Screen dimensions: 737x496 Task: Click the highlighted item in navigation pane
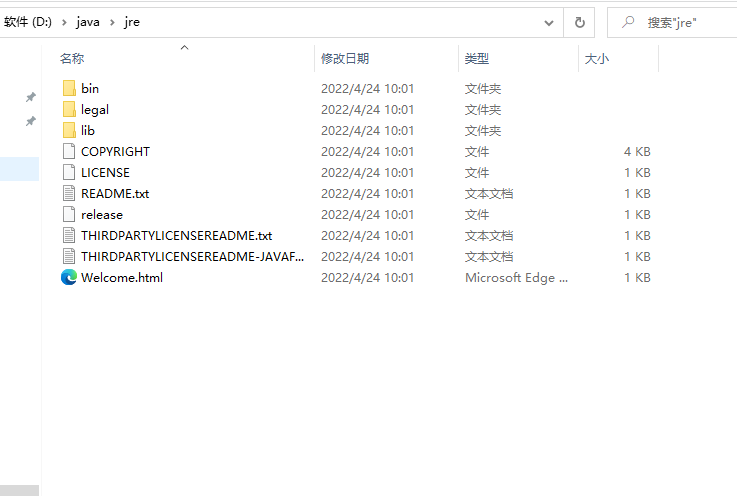(19, 169)
